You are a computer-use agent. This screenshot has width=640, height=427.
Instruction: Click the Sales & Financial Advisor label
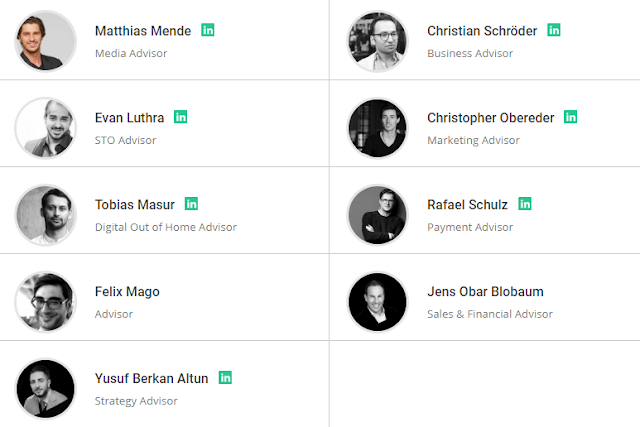tap(490, 314)
